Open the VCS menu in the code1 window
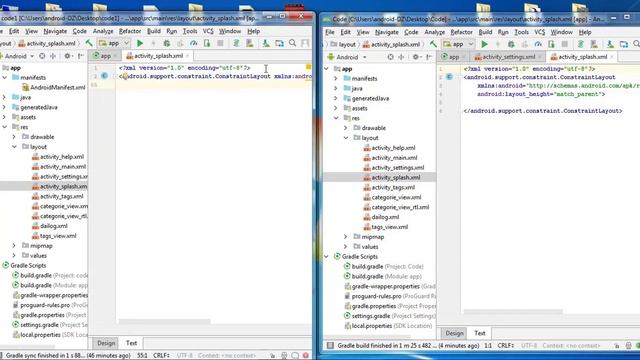 208,31
